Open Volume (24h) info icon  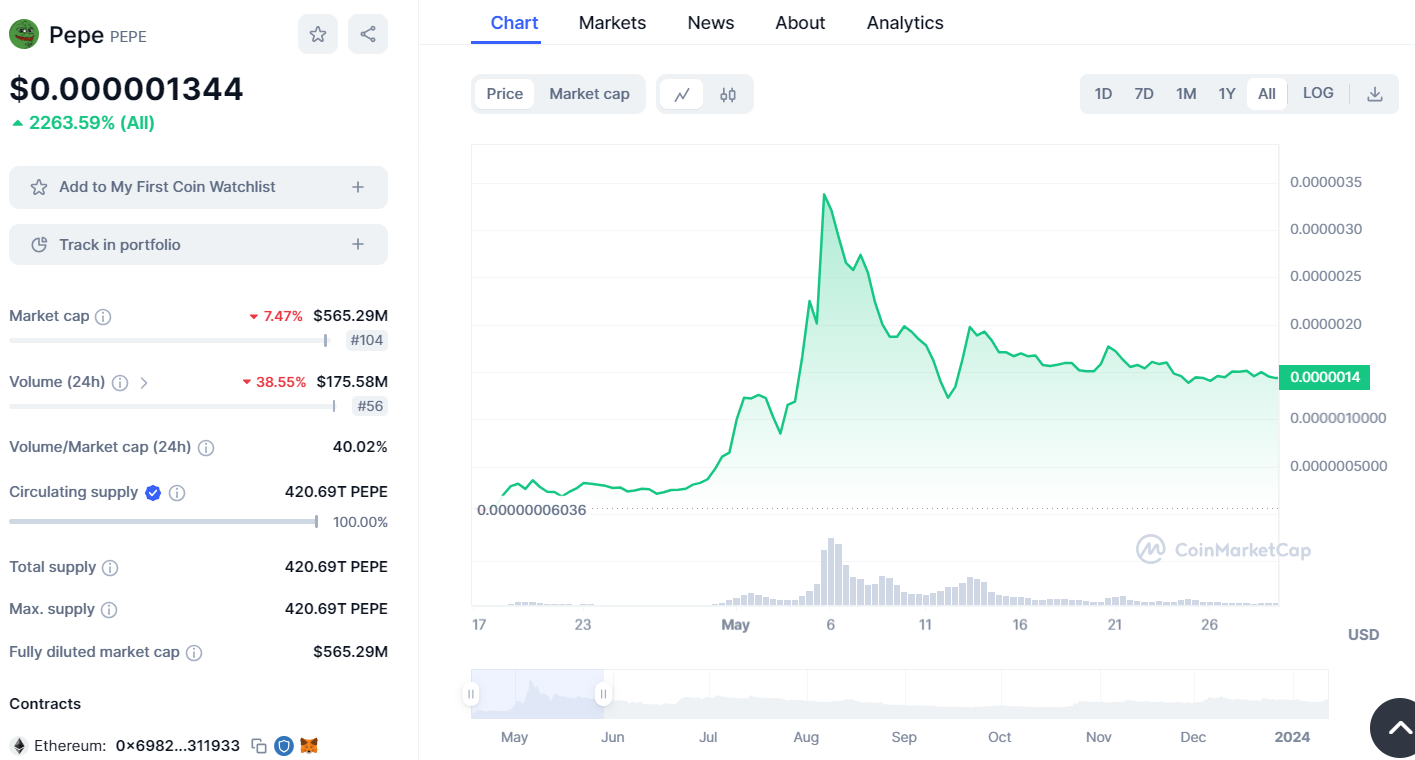[120, 382]
